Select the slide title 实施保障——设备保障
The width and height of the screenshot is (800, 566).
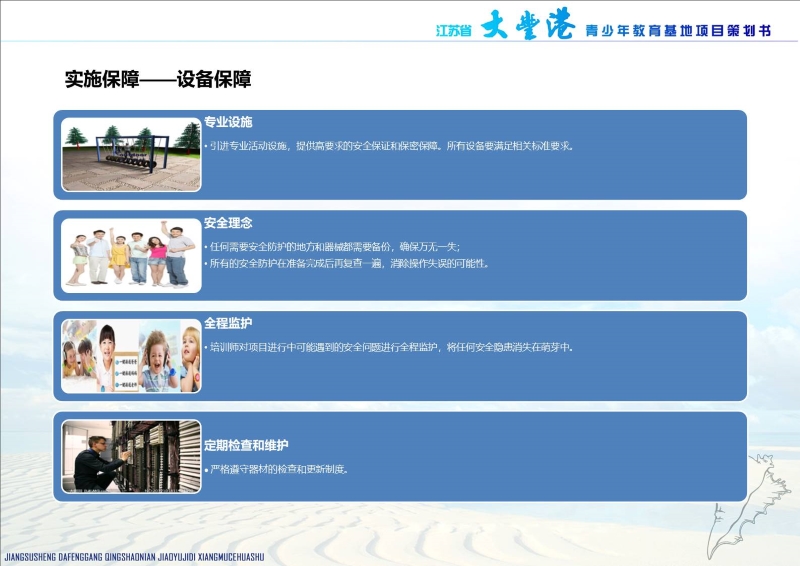click(158, 80)
